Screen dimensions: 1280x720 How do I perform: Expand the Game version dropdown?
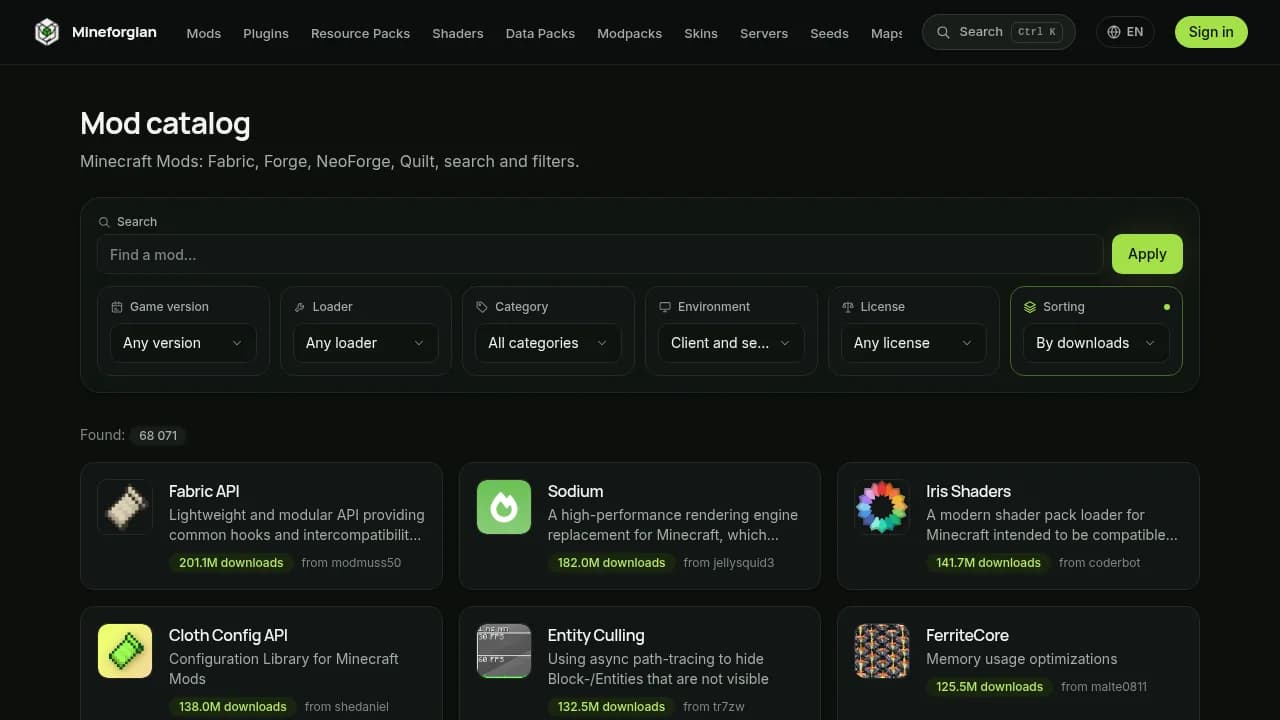point(183,343)
